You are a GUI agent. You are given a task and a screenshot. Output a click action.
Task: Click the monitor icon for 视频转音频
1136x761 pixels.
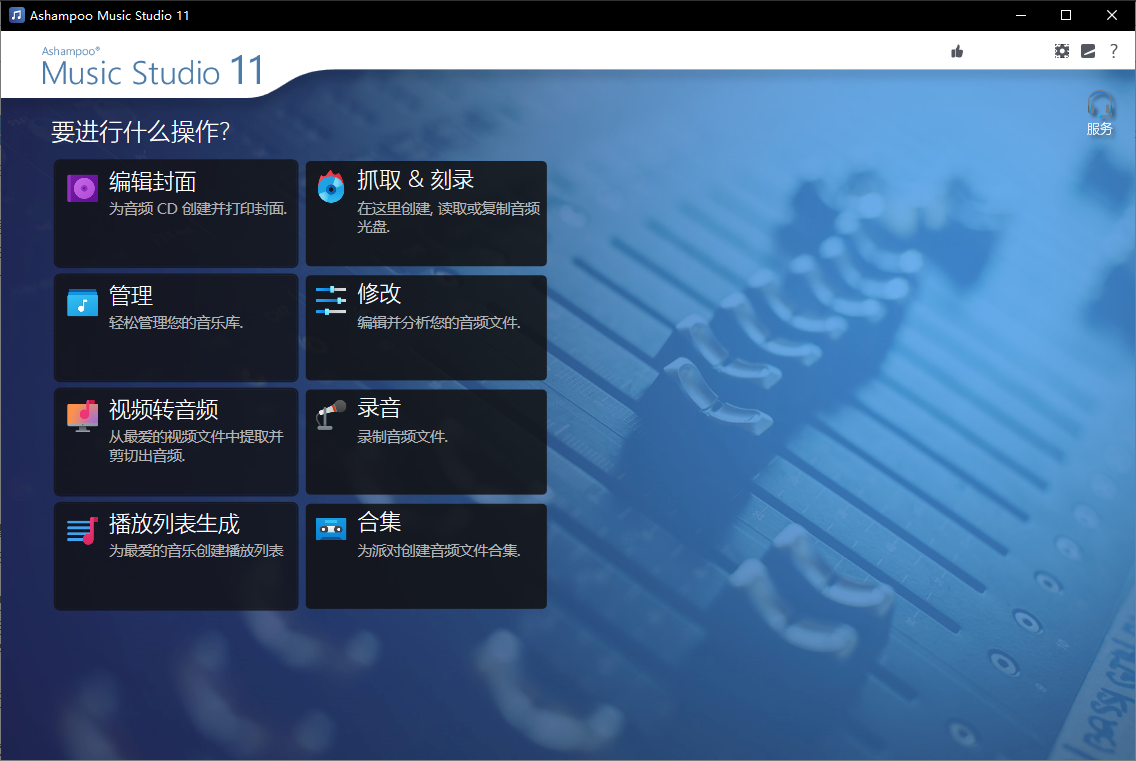coord(82,415)
